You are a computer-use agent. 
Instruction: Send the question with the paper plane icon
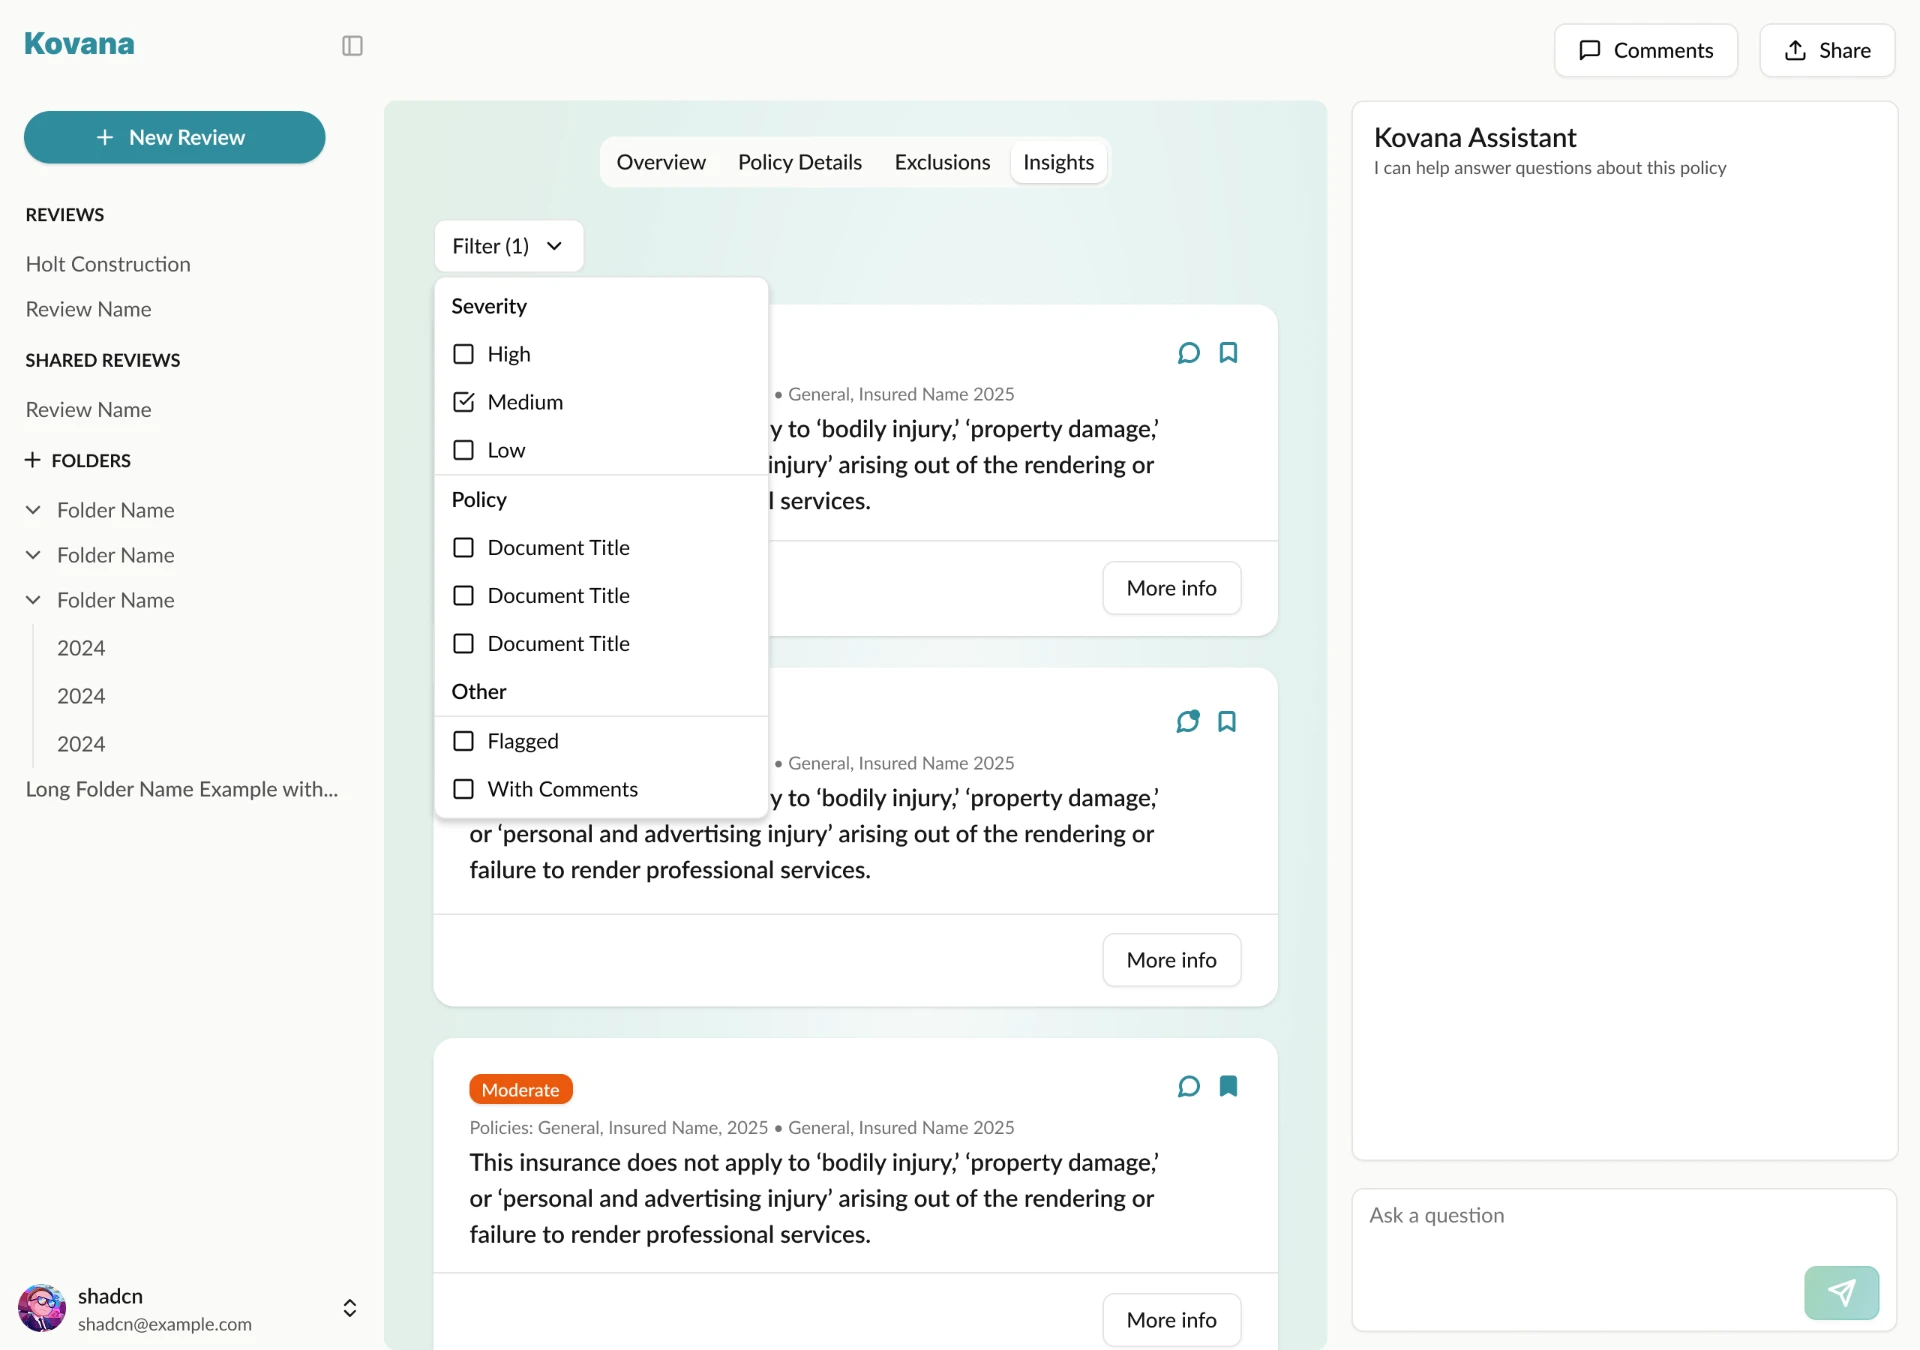[x=1841, y=1293]
